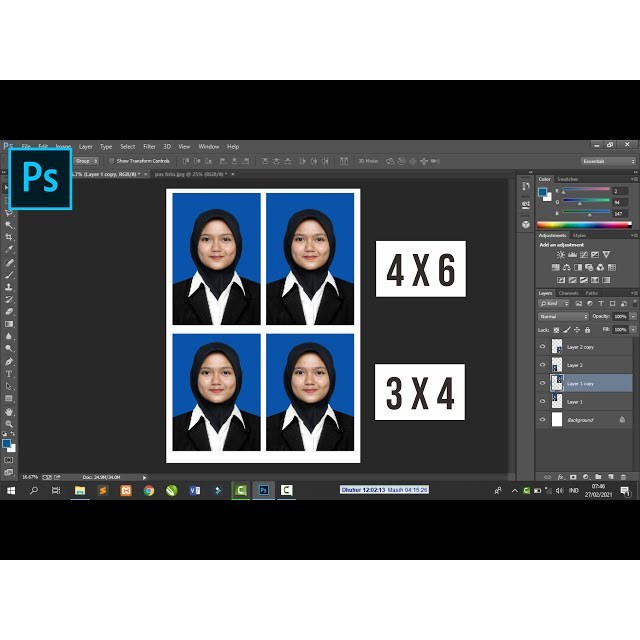Add a Brightness/Contrast adjustment

click(x=561, y=255)
